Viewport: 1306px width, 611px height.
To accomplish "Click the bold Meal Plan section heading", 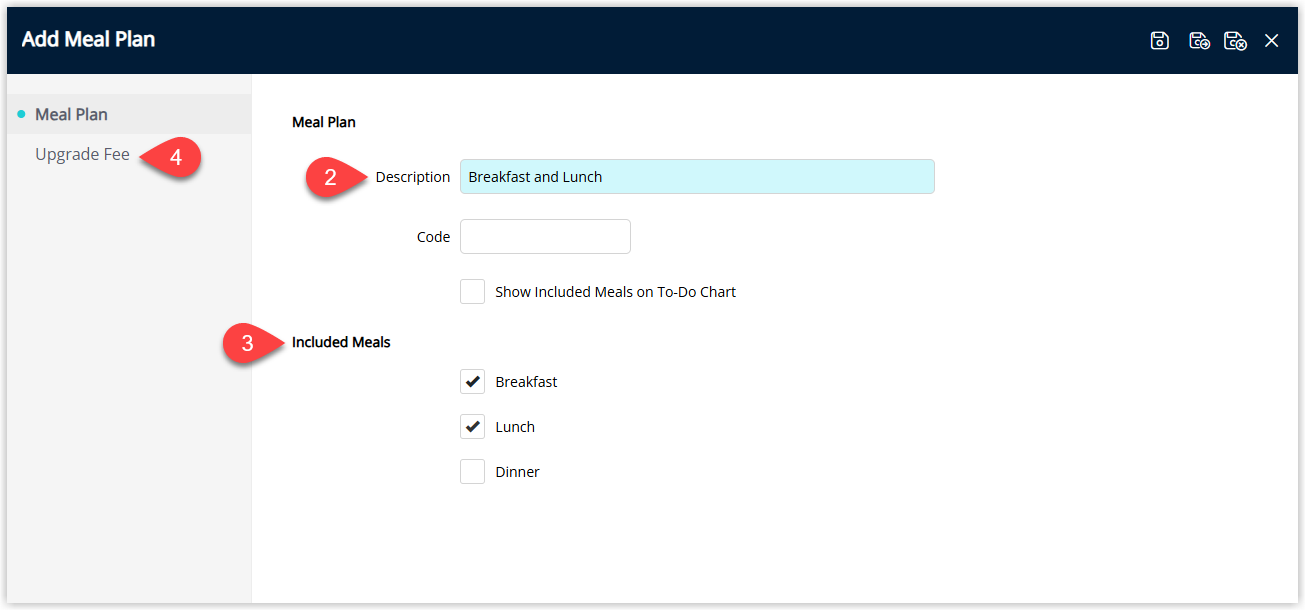I will click(x=324, y=122).
